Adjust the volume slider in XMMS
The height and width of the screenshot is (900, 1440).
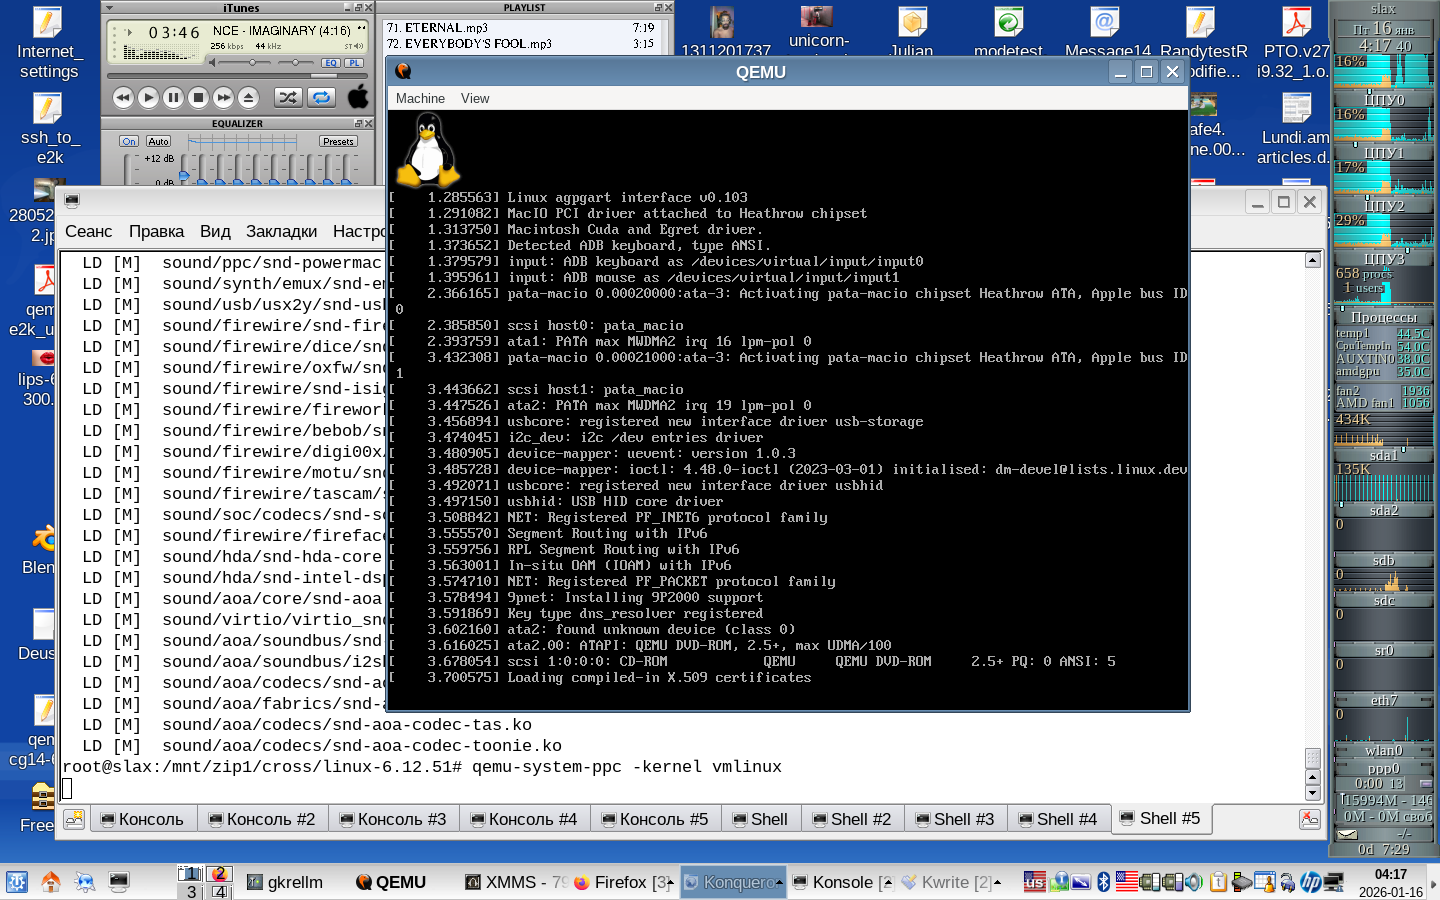point(252,63)
